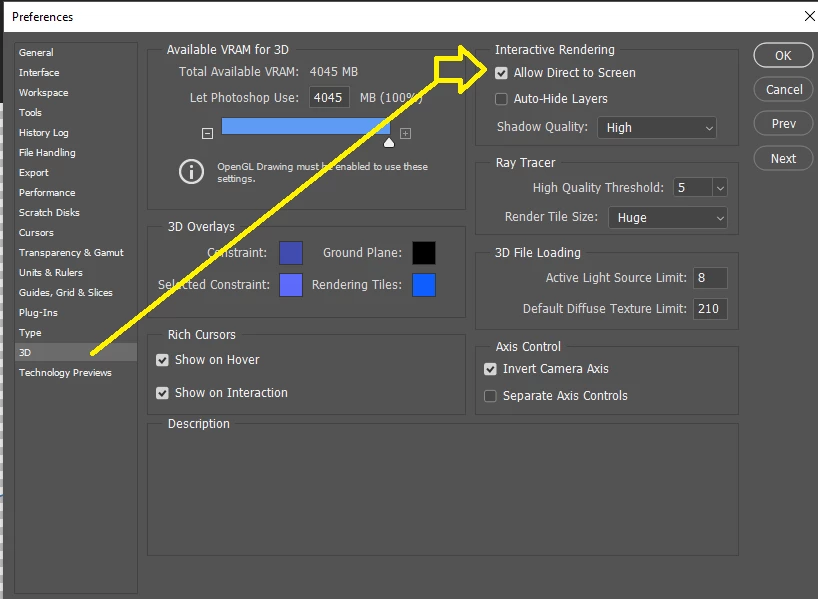
Task: Click the OK button
Action: click(x=783, y=55)
